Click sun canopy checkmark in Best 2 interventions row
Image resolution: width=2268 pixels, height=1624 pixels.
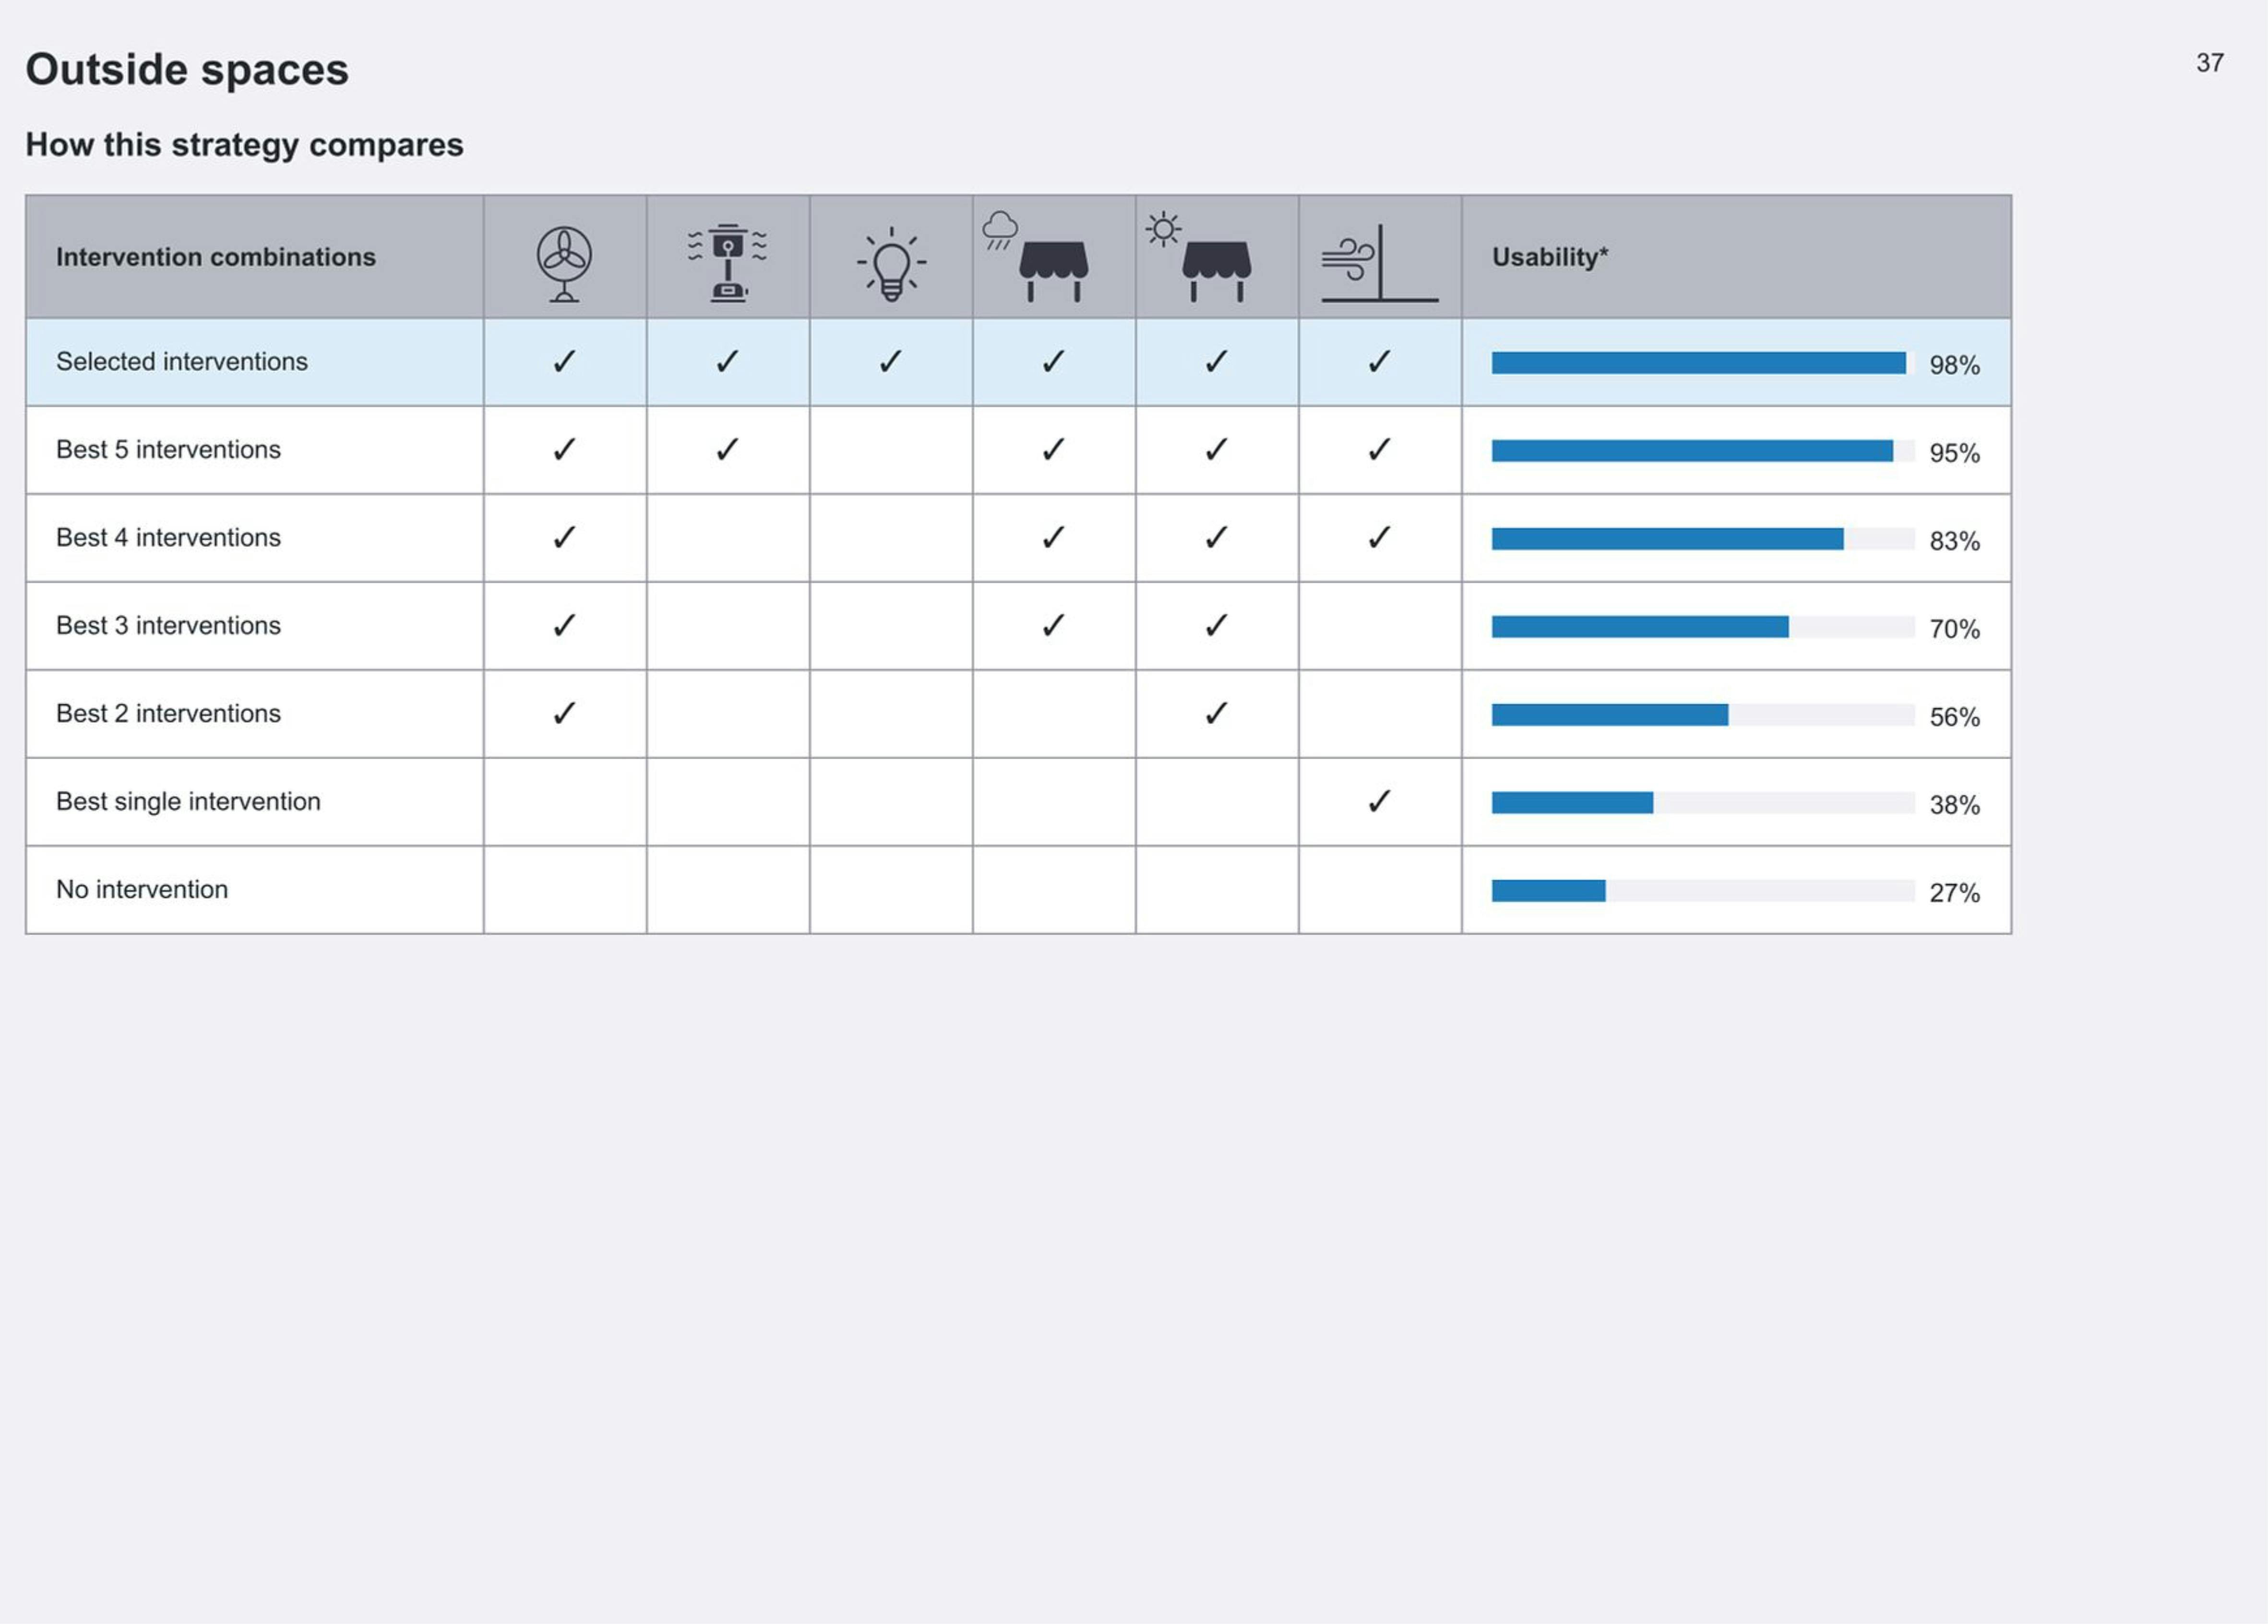(1216, 713)
